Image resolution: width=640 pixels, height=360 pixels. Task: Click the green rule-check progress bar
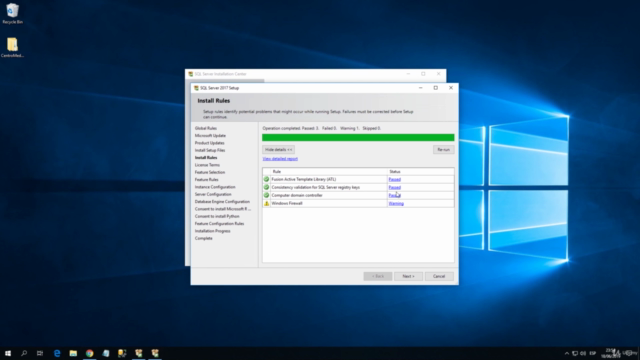click(x=358, y=138)
